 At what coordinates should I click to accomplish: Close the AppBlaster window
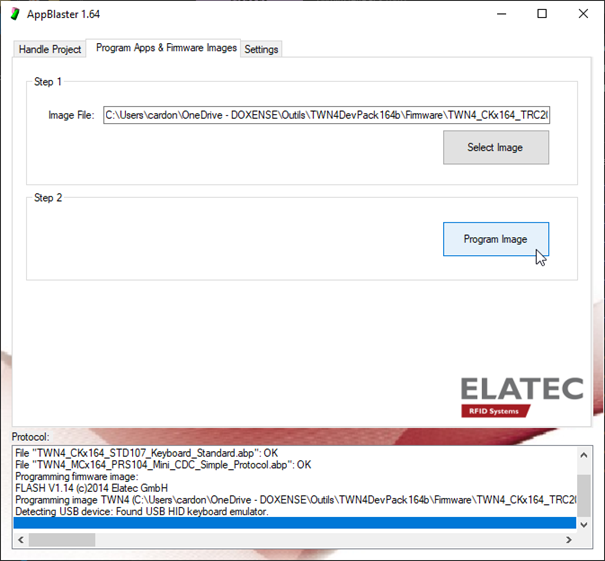583,14
